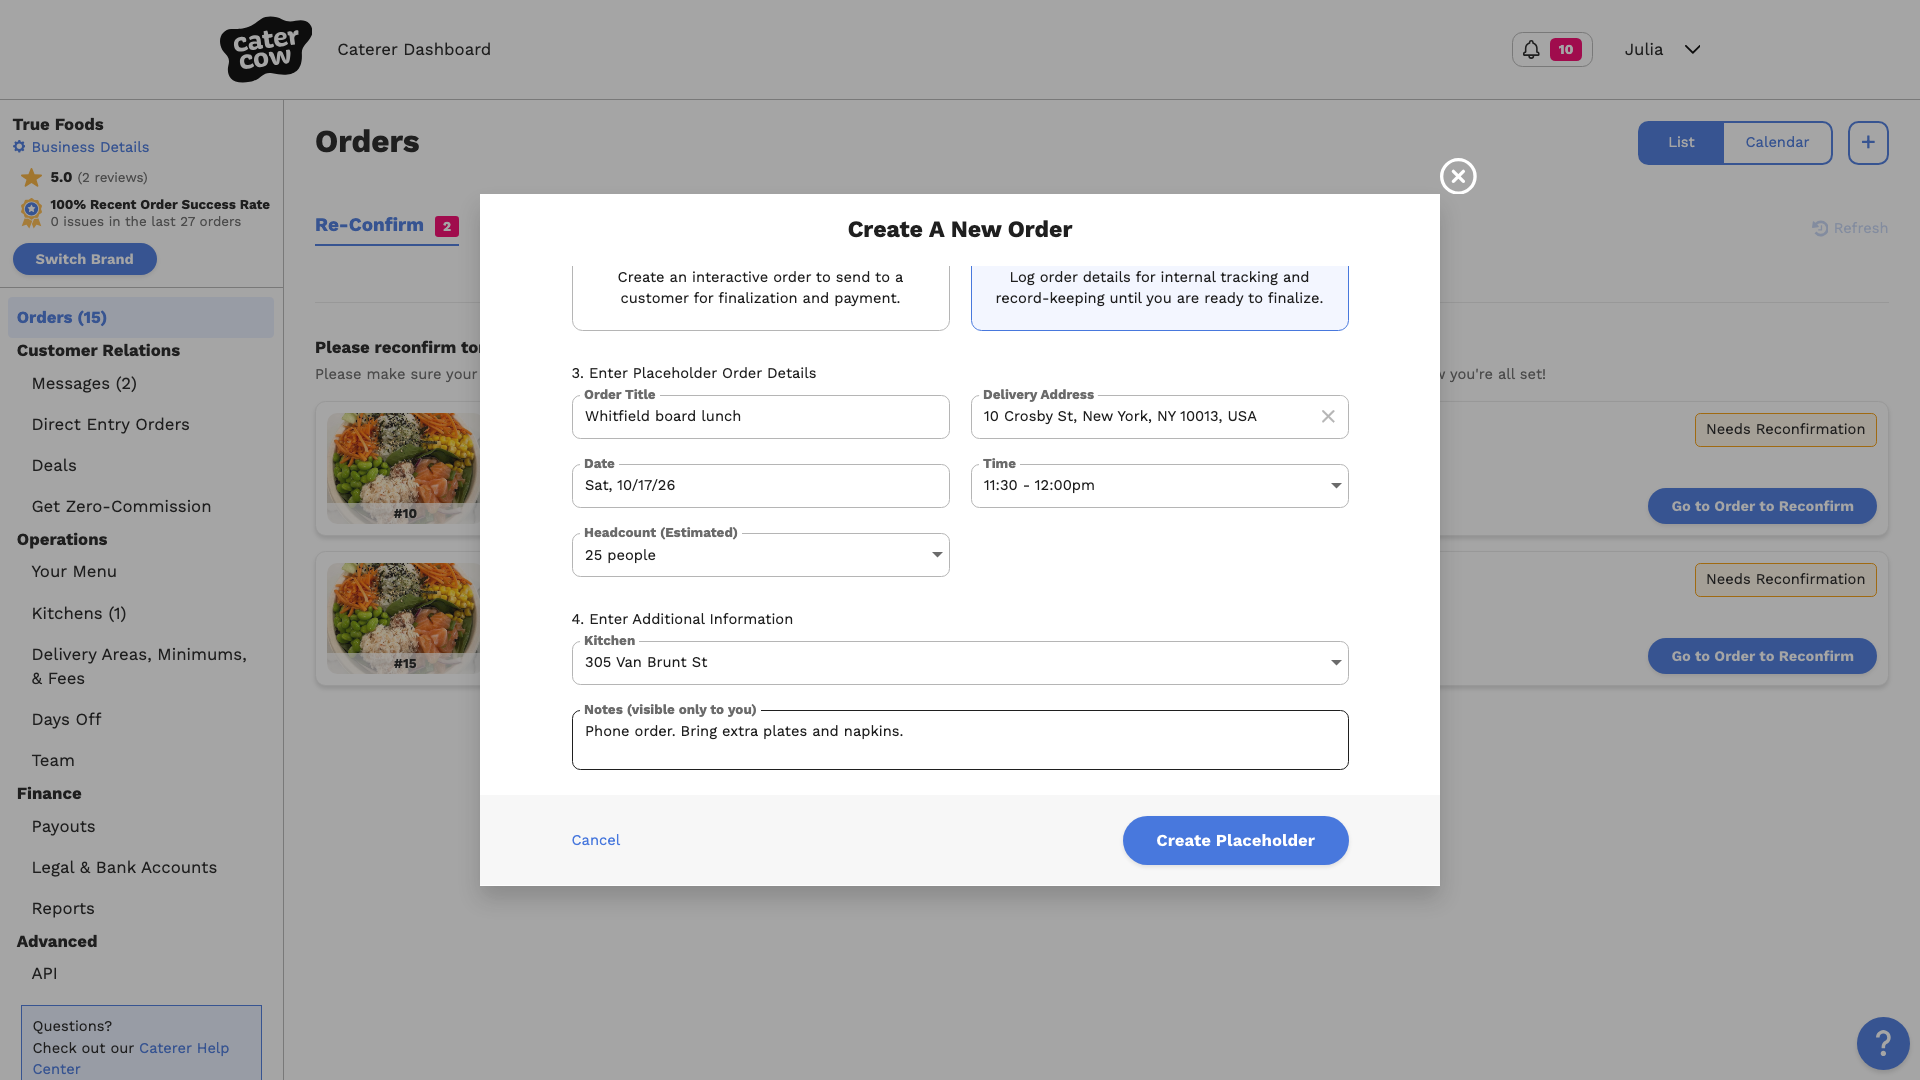This screenshot has height=1080, width=1920.
Task: Go to Orders (15) in sidebar
Action: 141,317
